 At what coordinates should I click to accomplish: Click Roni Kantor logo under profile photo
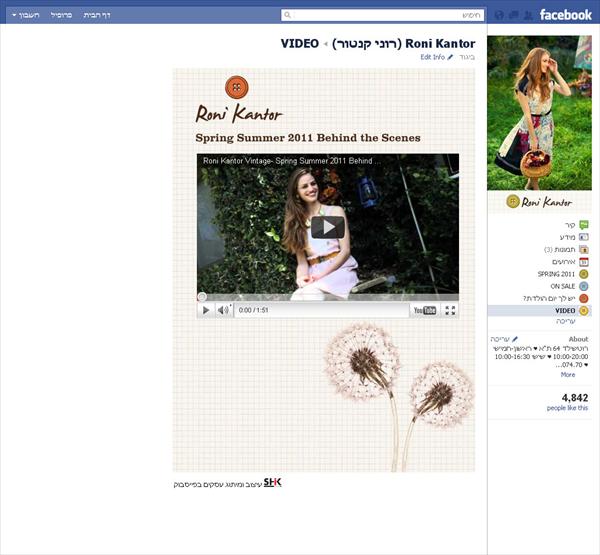[540, 202]
